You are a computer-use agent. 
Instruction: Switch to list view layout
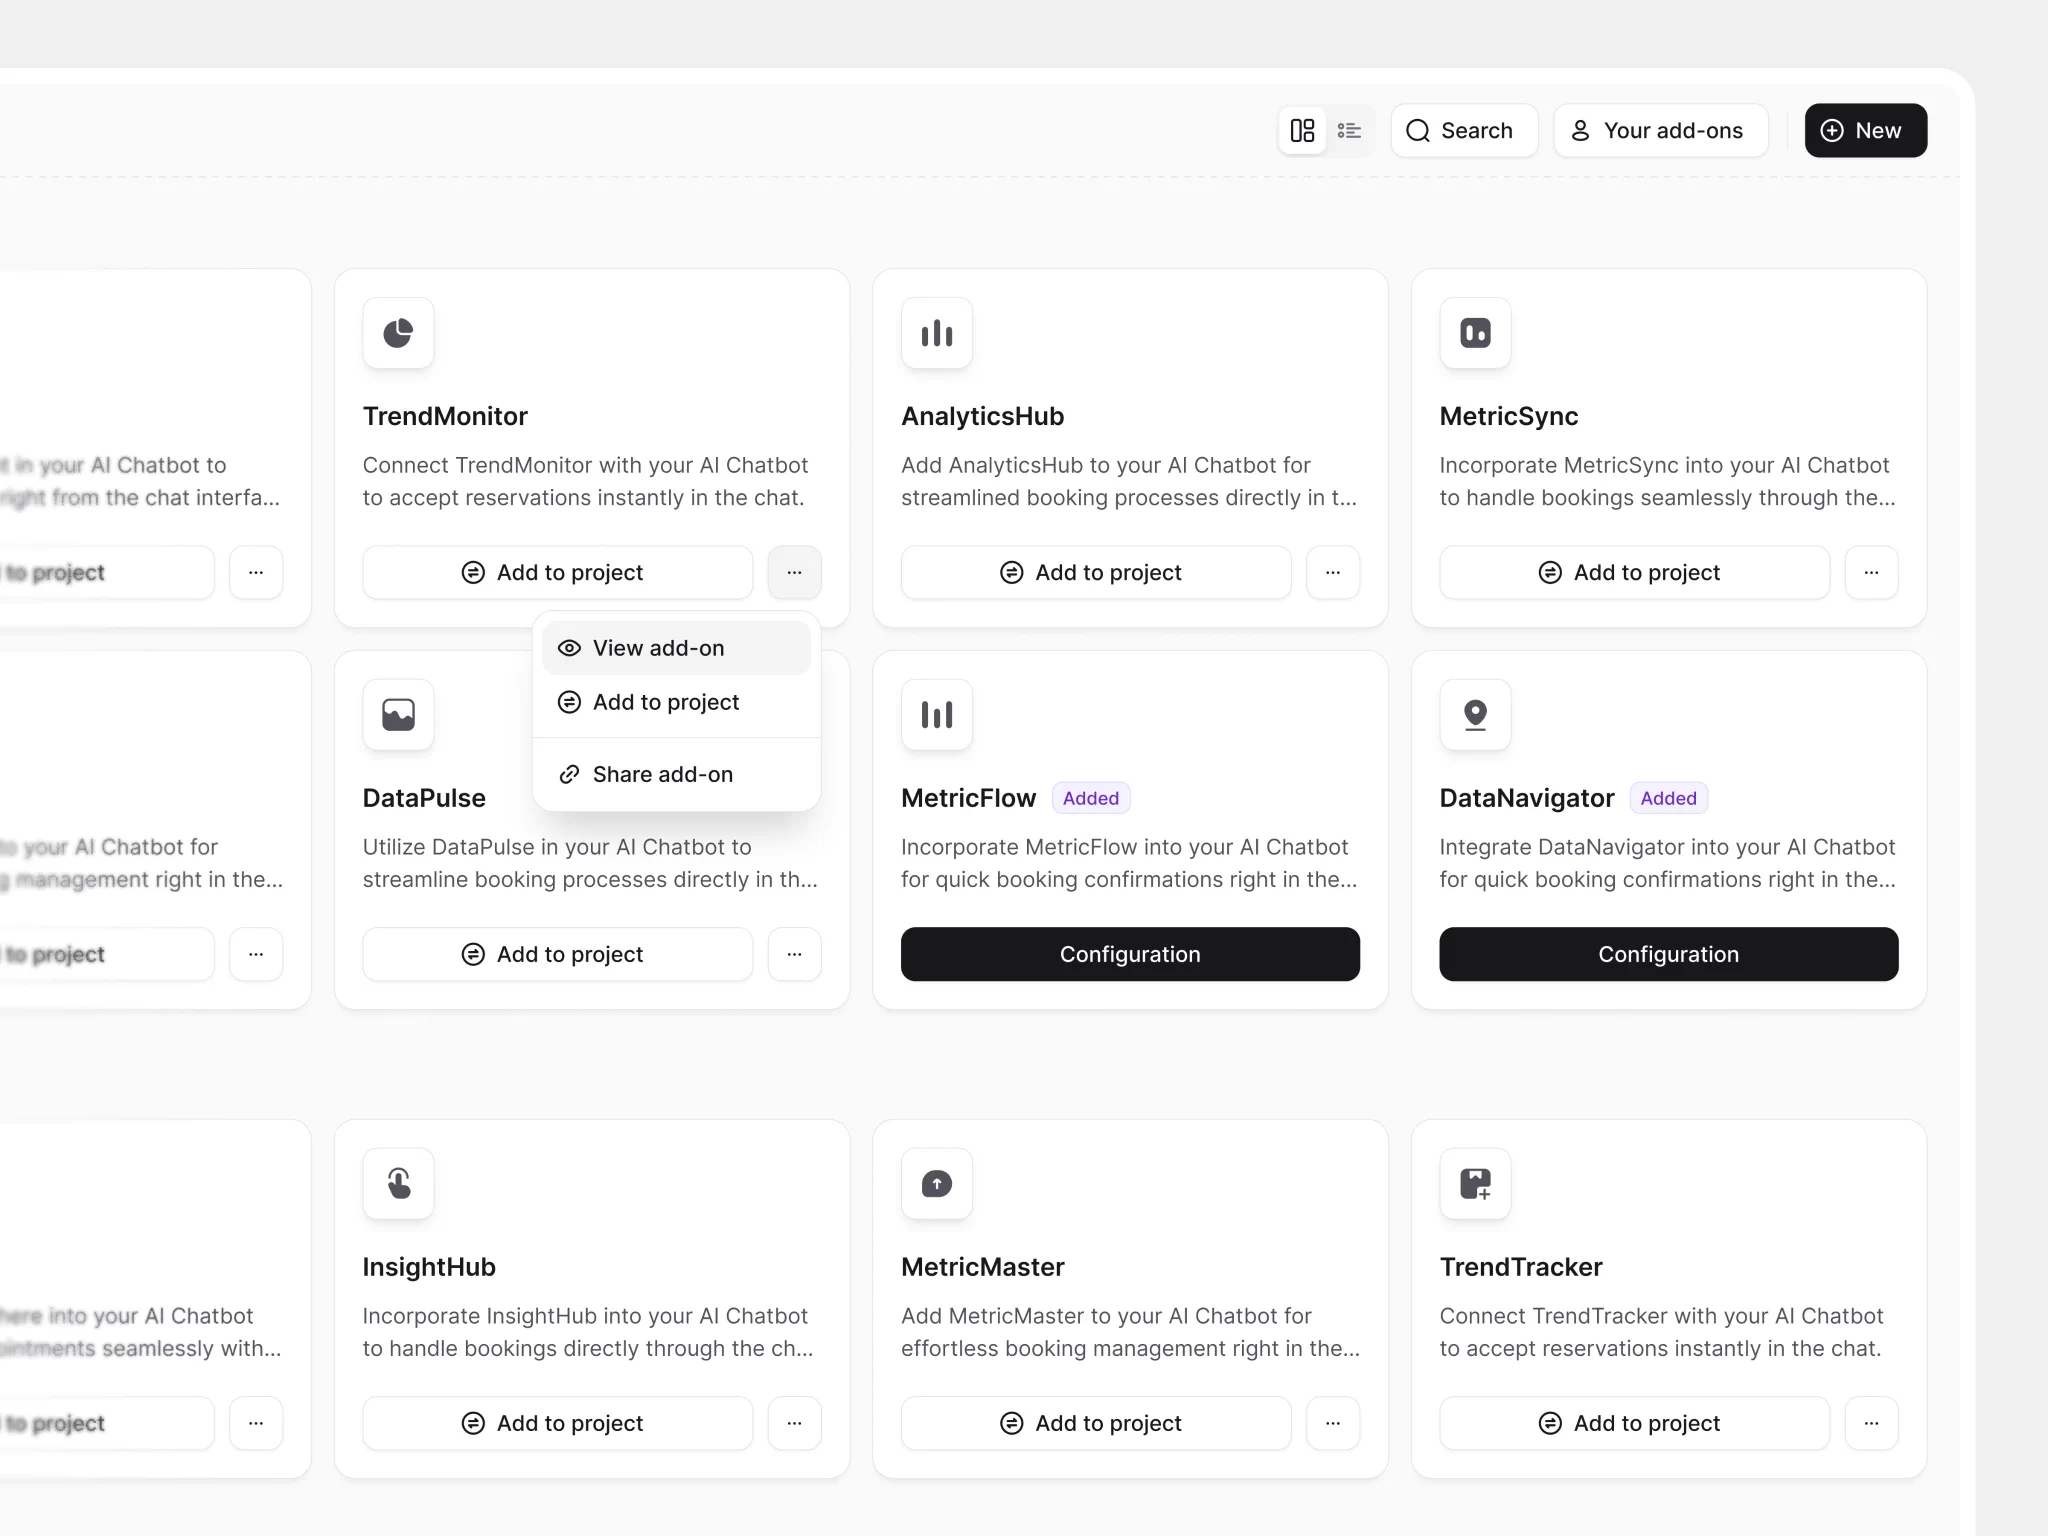1350,131
